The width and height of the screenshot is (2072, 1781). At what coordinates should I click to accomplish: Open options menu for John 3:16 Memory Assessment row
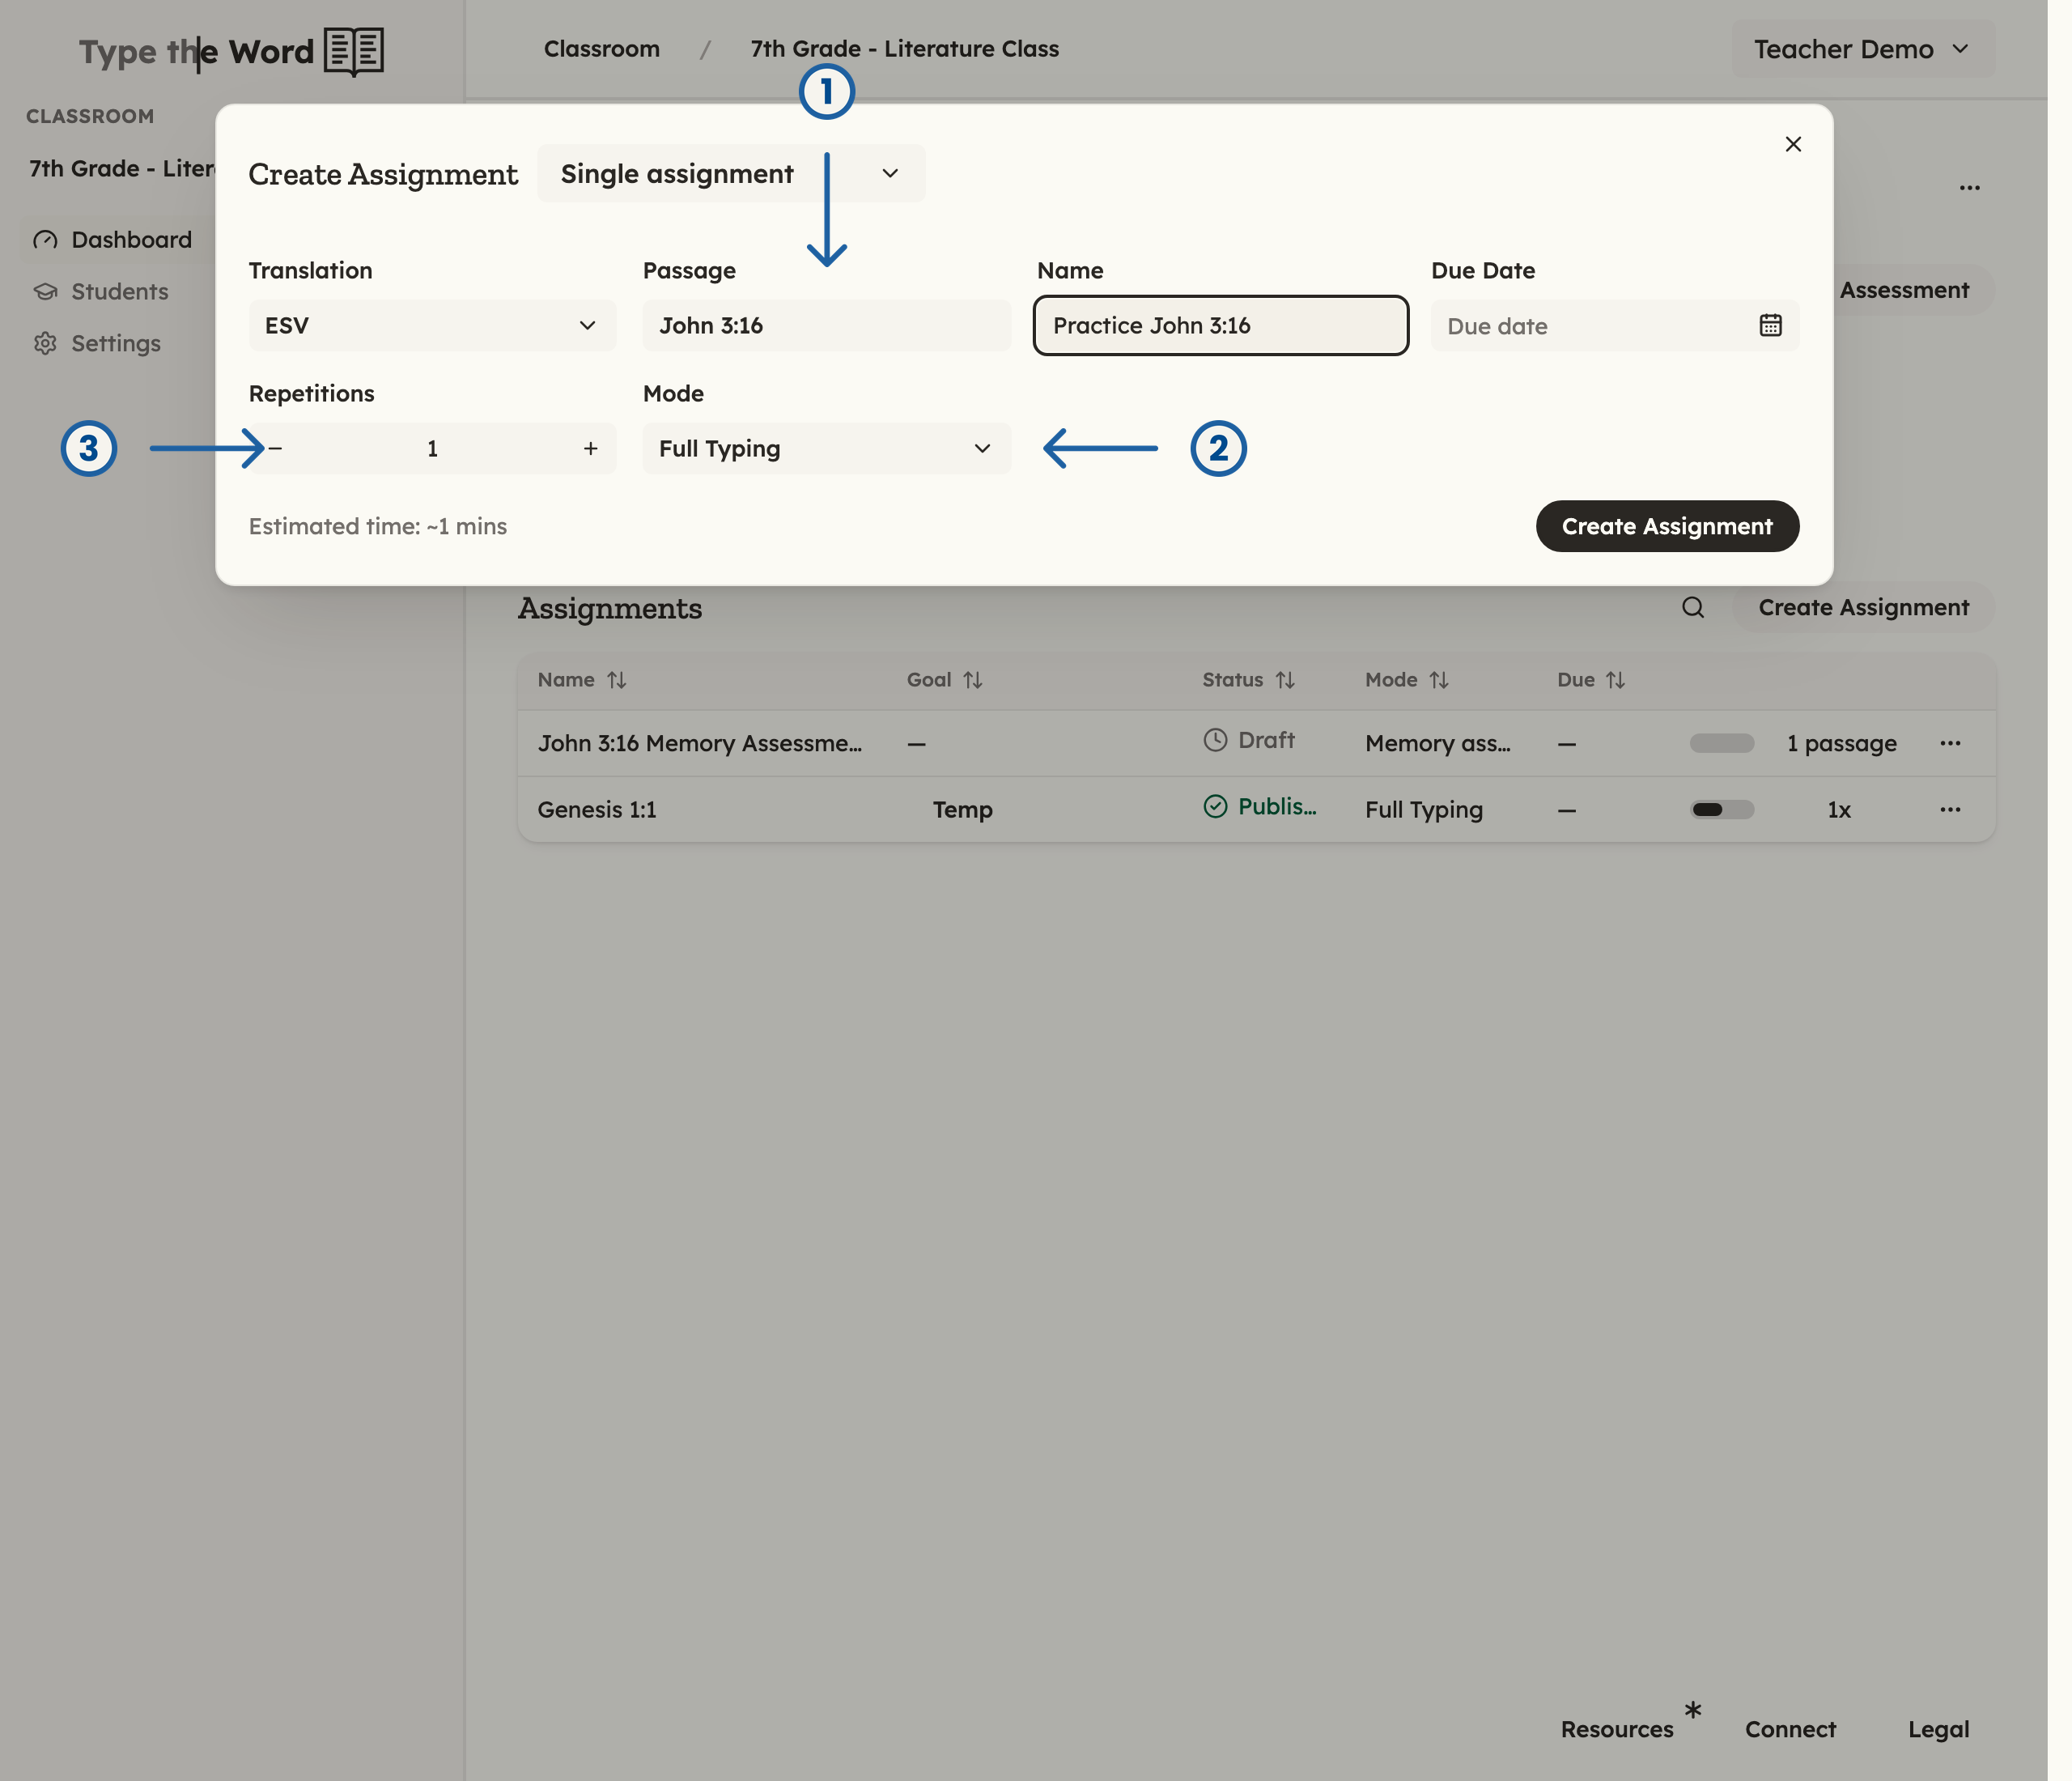(x=1950, y=743)
